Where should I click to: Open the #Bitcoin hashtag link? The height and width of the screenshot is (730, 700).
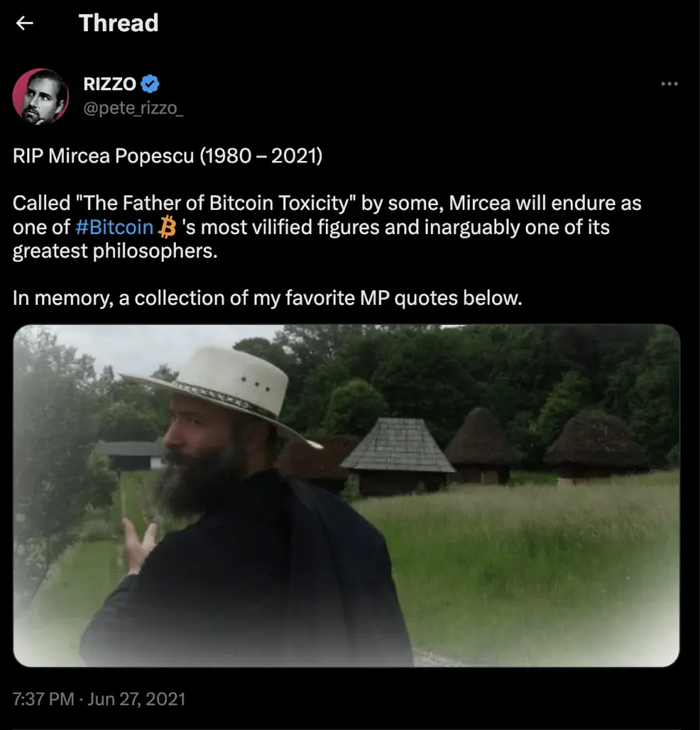[114, 227]
